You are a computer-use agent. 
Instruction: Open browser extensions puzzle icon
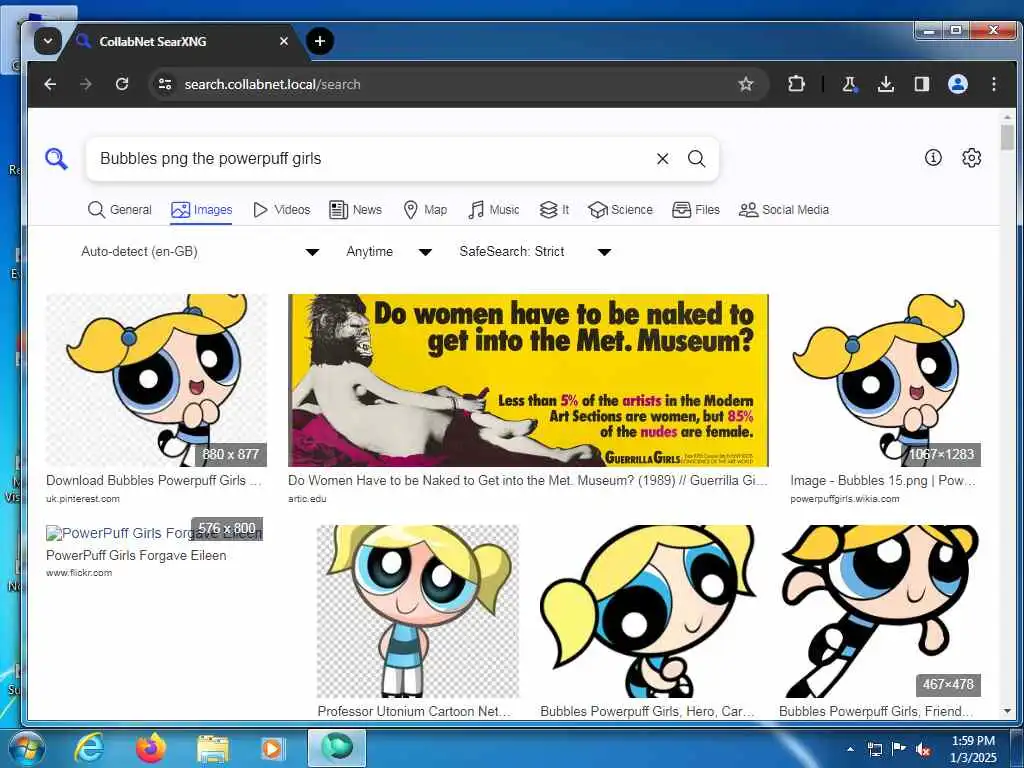click(x=796, y=84)
